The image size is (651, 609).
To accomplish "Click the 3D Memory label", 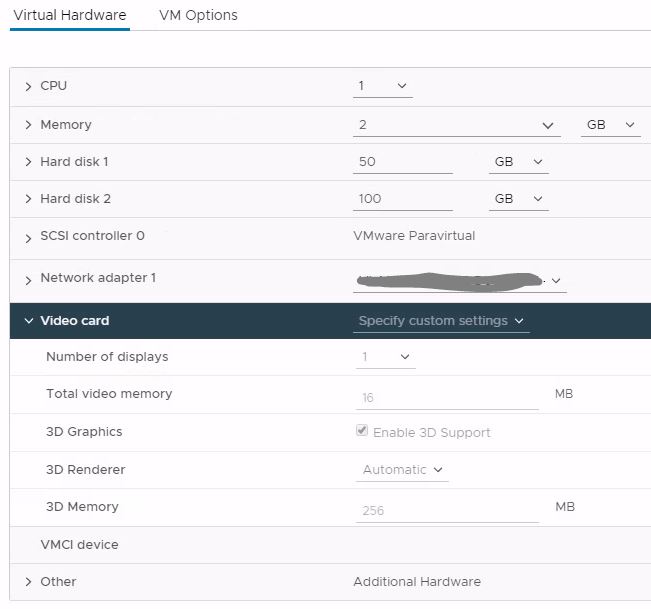I will [82, 506].
